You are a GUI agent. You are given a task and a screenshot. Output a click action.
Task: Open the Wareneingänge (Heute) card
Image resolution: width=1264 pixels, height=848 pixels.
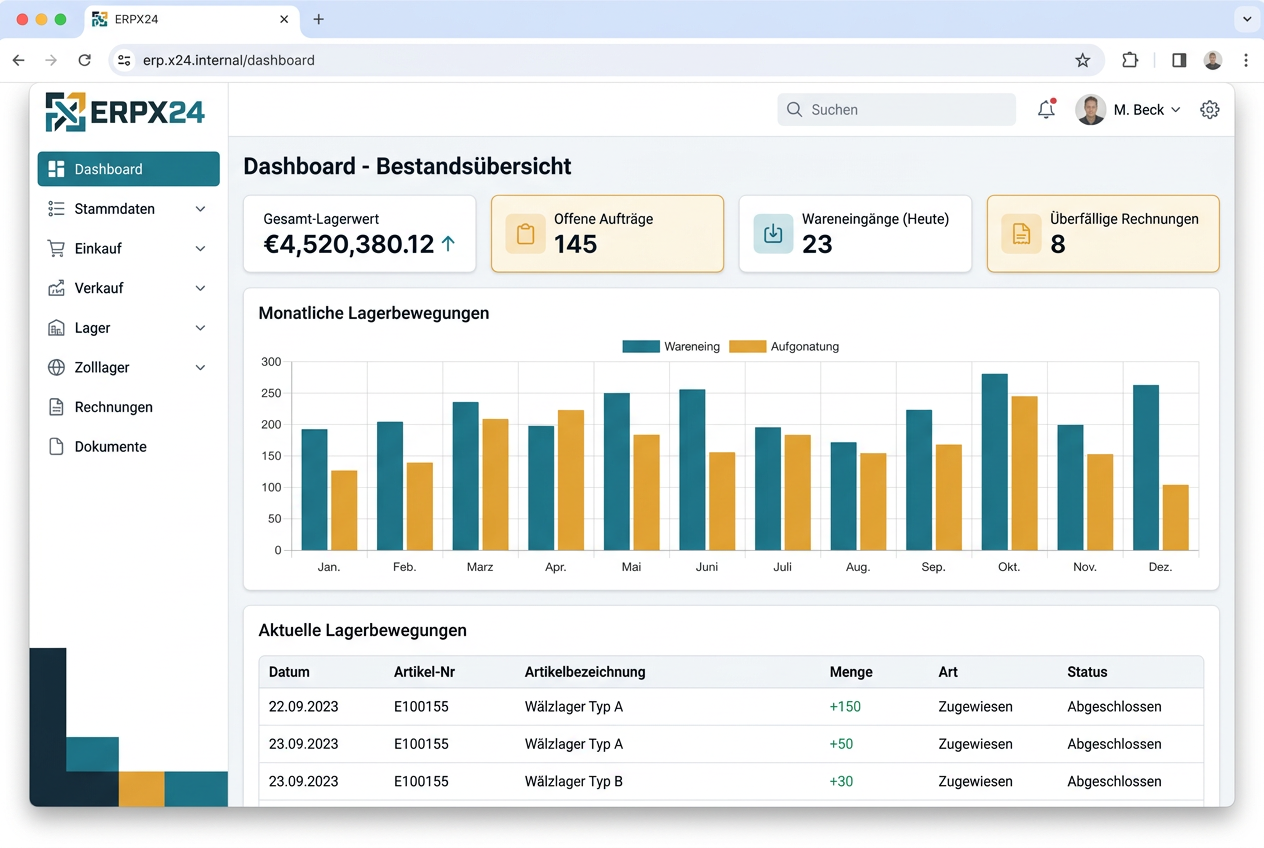[x=855, y=234]
